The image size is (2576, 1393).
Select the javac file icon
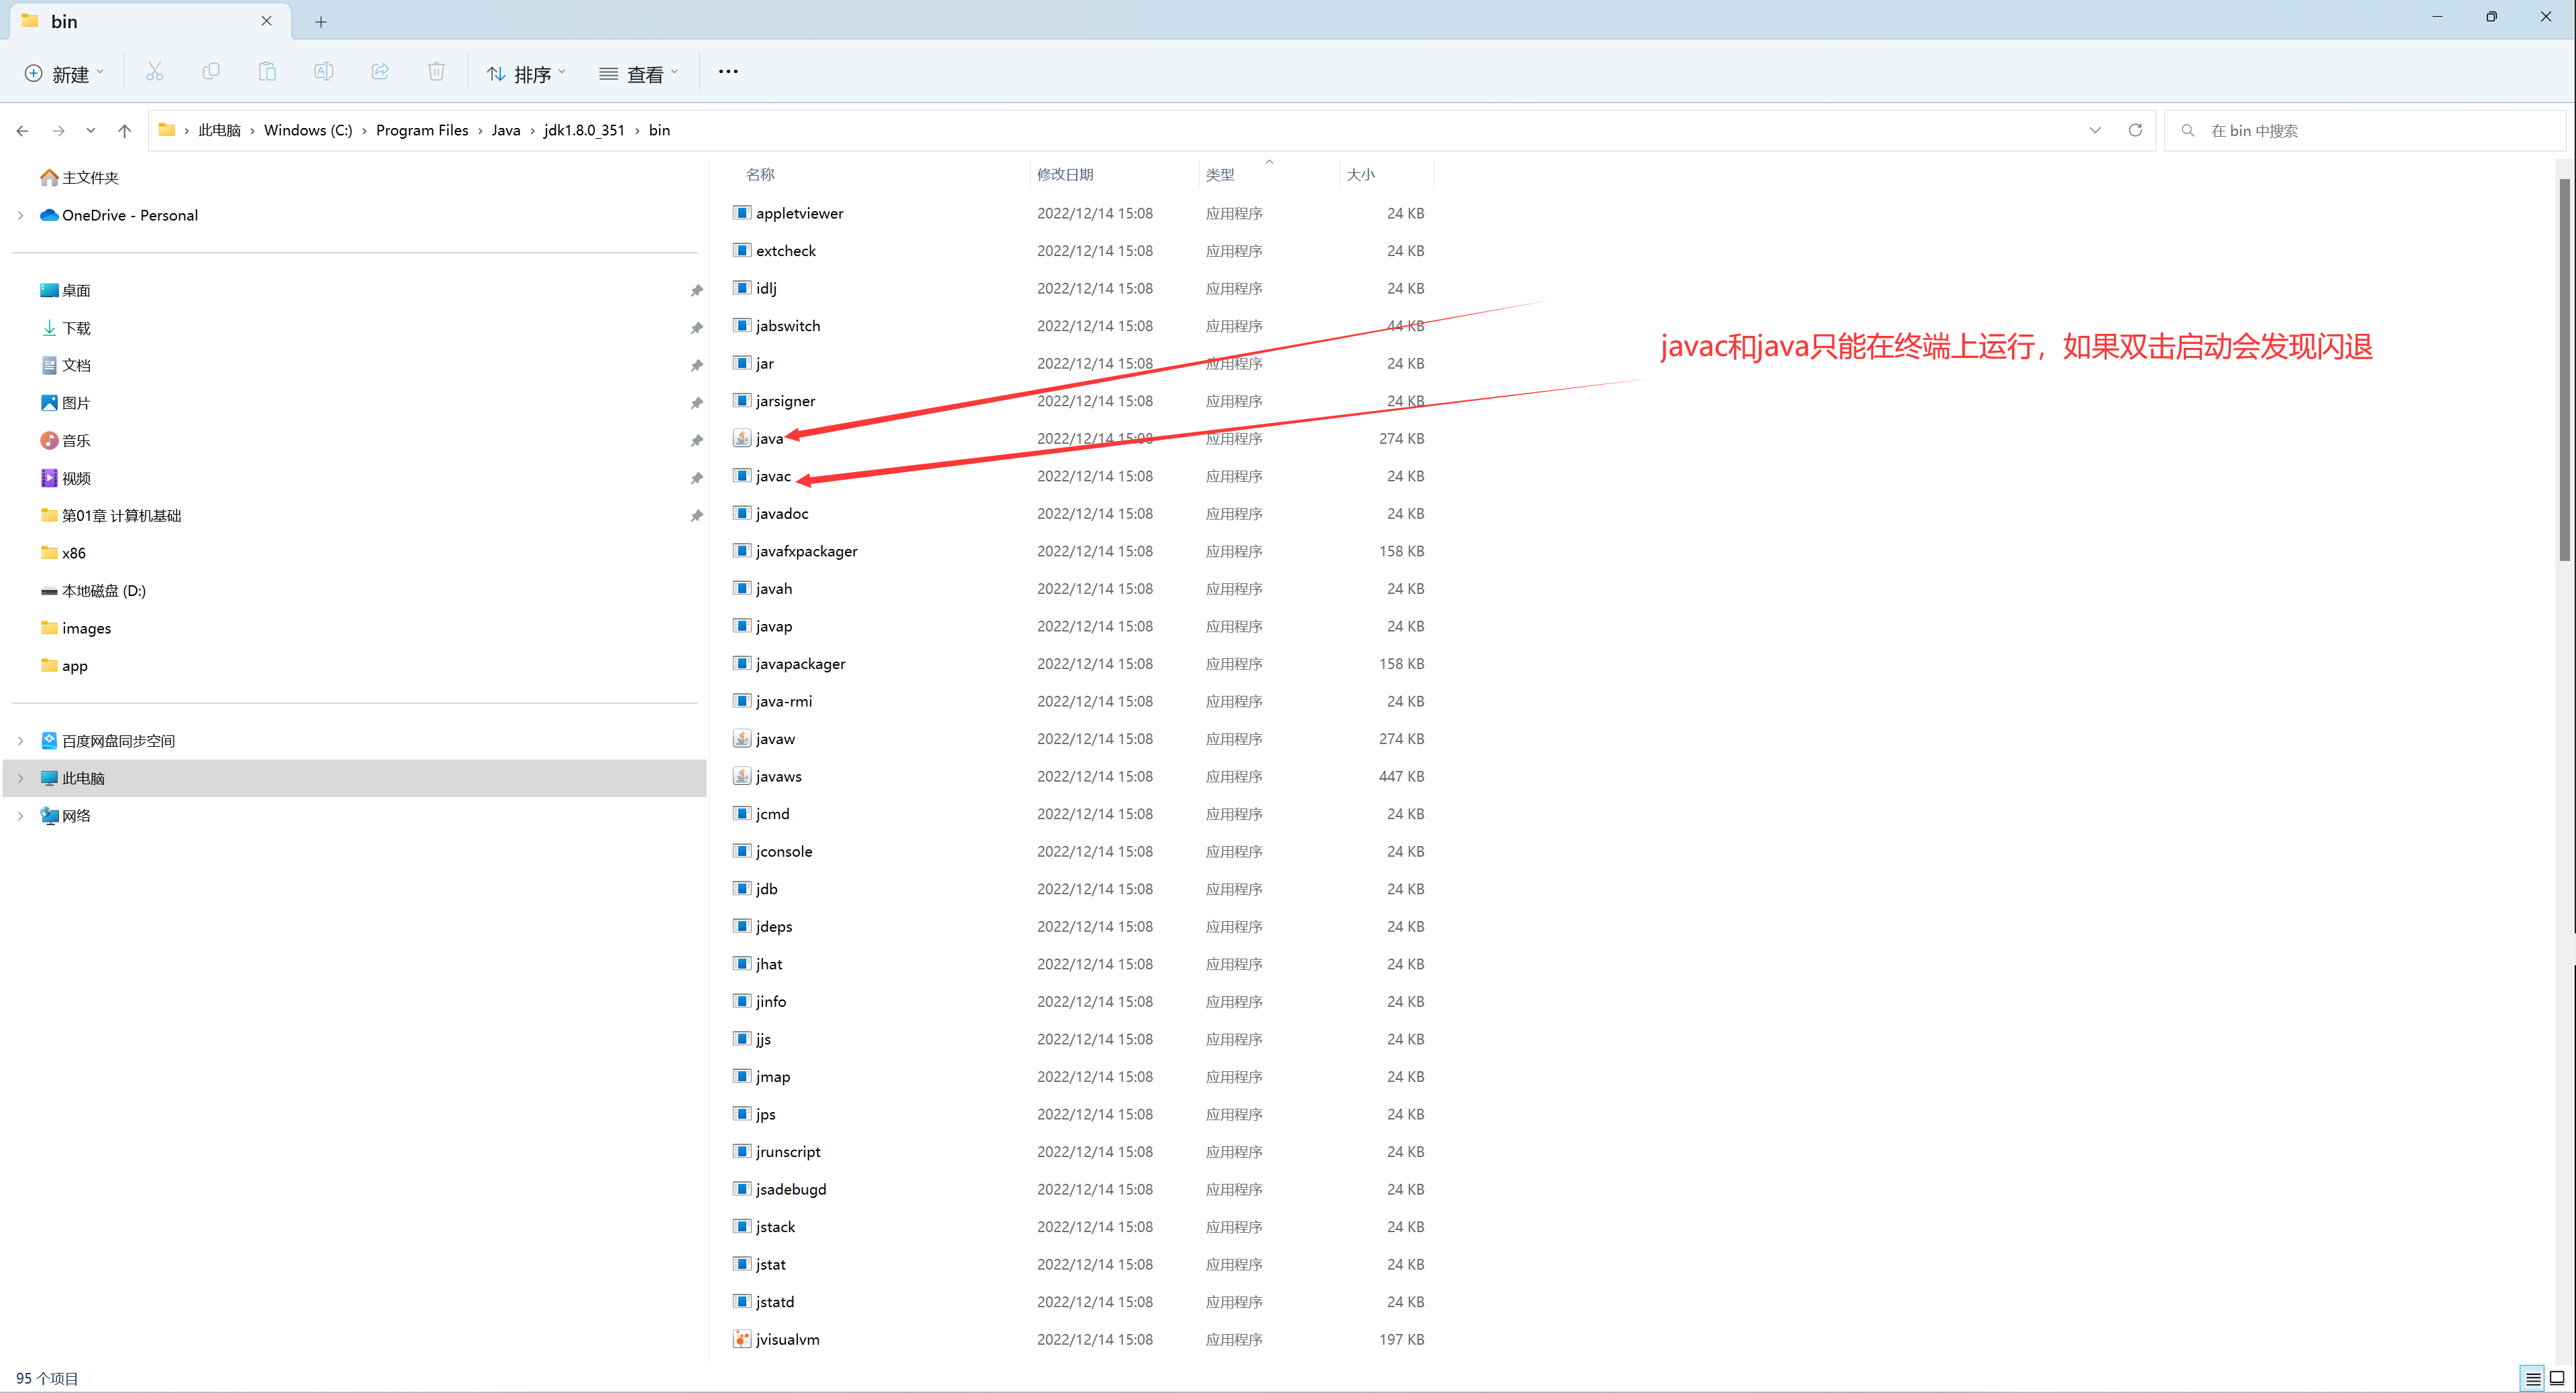point(742,476)
